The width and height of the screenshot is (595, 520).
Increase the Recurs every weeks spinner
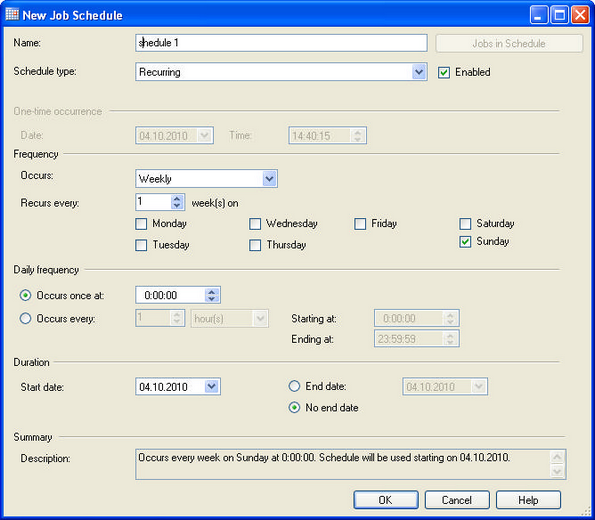[177, 199]
